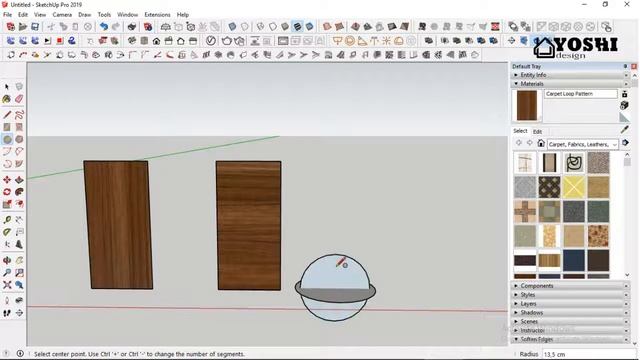Click the Open folder toolbar icon
The image size is (640, 360).
tap(23, 27)
